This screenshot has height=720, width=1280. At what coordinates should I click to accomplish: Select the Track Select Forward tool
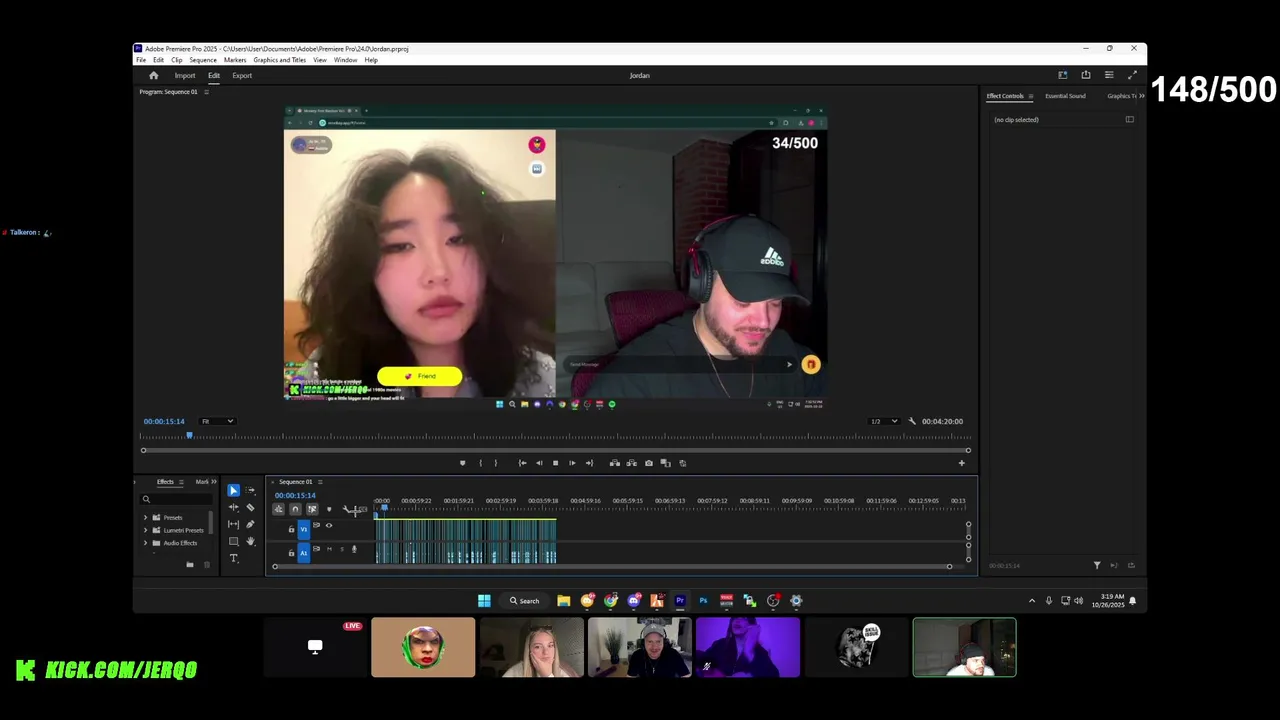coord(250,490)
